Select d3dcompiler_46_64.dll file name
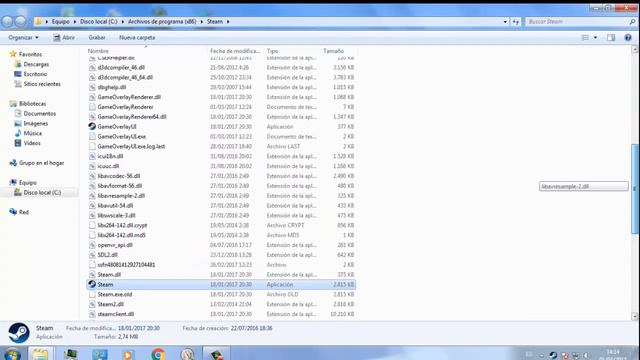Image resolution: width=640 pixels, height=360 pixels. click(x=125, y=77)
